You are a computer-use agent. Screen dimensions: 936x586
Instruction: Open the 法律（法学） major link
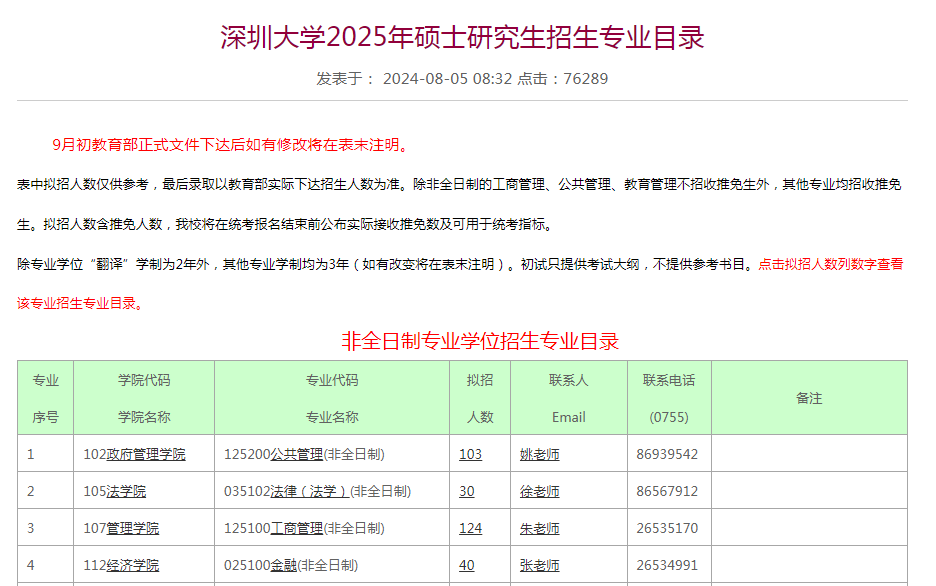tap(310, 491)
